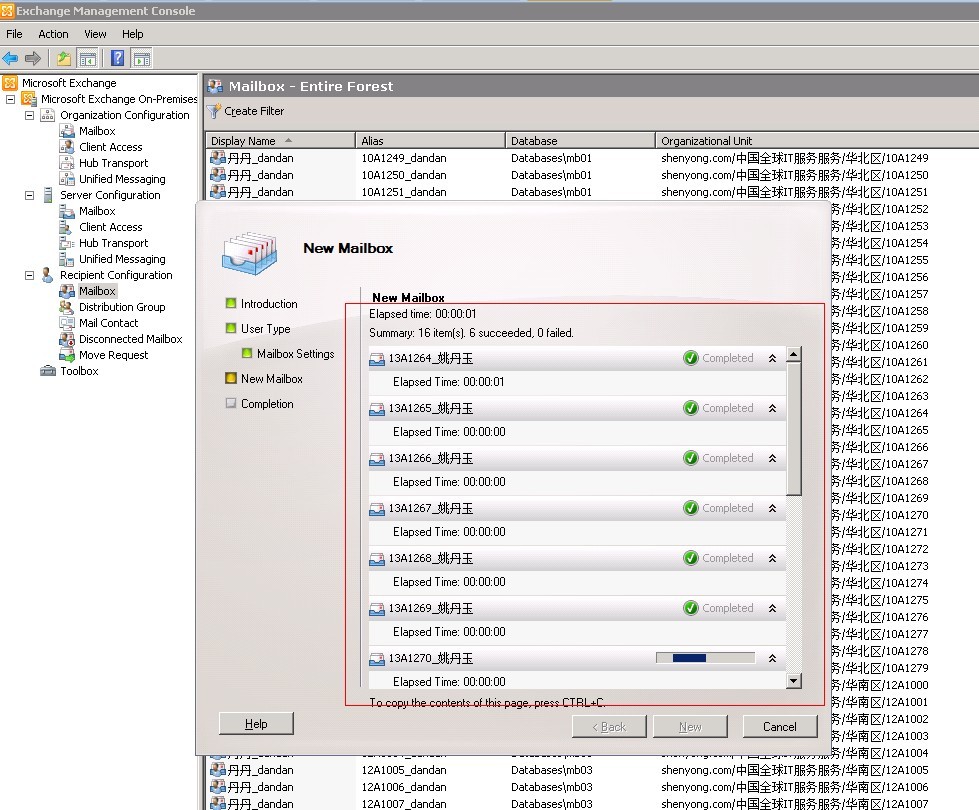Image resolution: width=979 pixels, height=810 pixels.
Task: Click the results list scrollbar thumb
Action: pyautogui.click(x=794, y=429)
